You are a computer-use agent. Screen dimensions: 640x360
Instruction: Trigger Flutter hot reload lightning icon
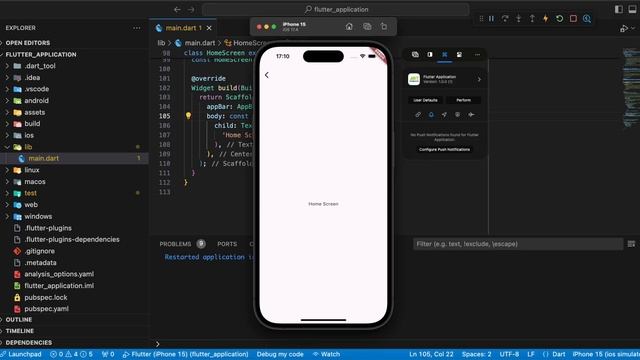[546, 19]
